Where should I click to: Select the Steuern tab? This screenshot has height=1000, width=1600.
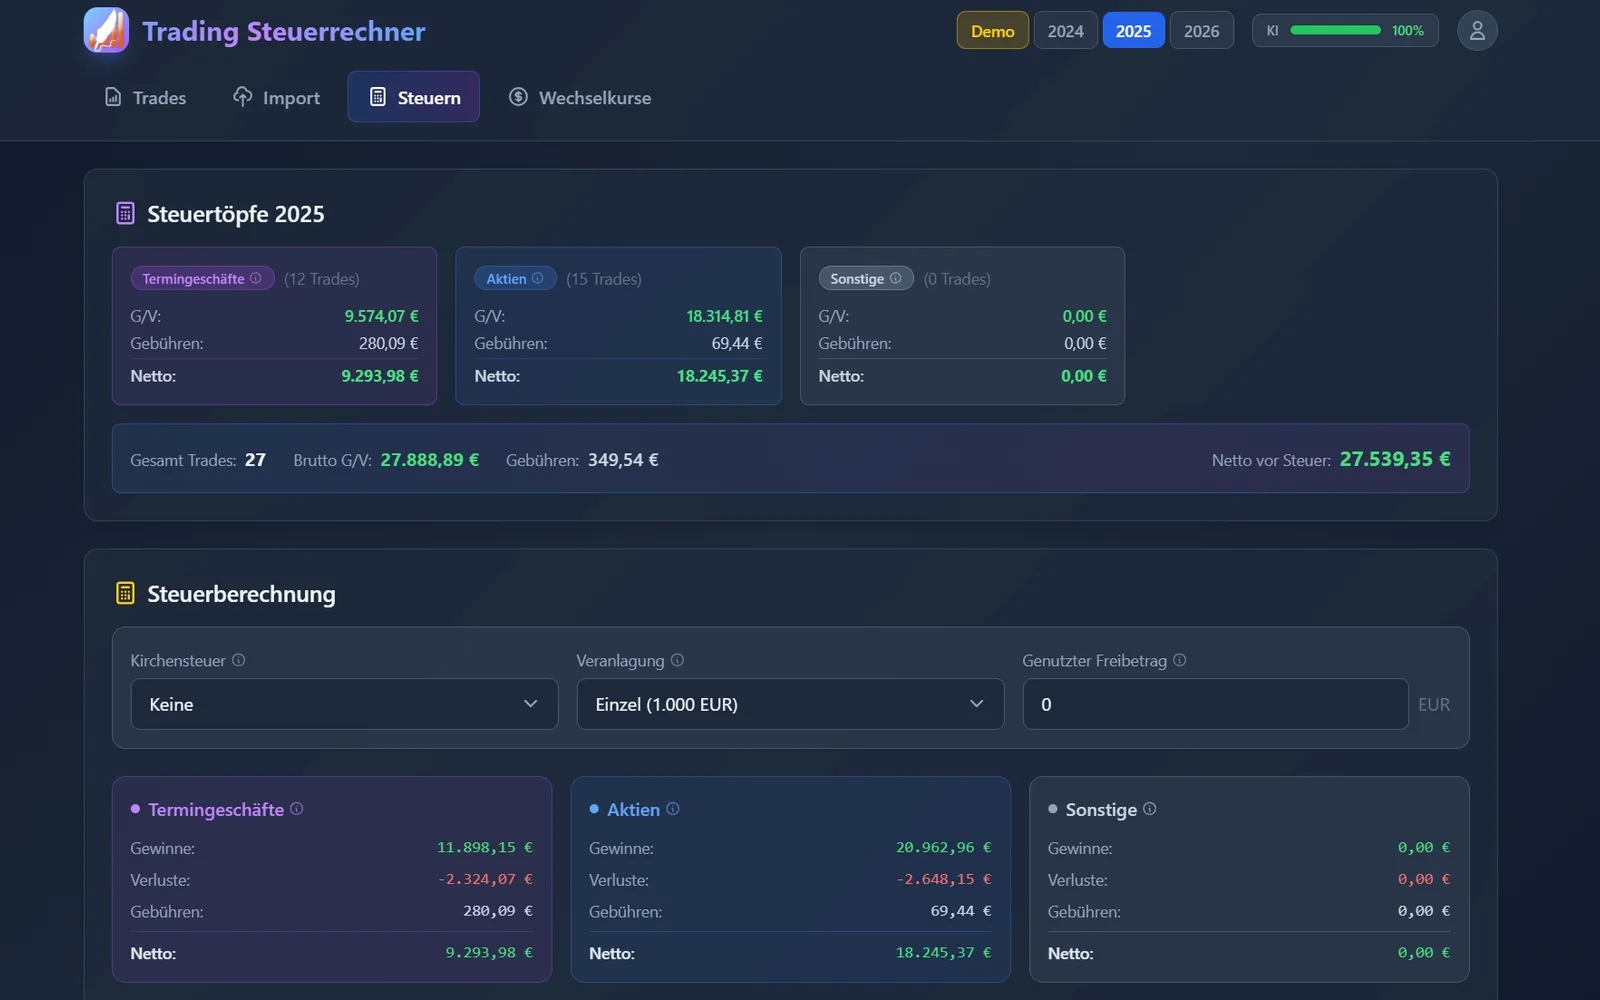(x=414, y=97)
